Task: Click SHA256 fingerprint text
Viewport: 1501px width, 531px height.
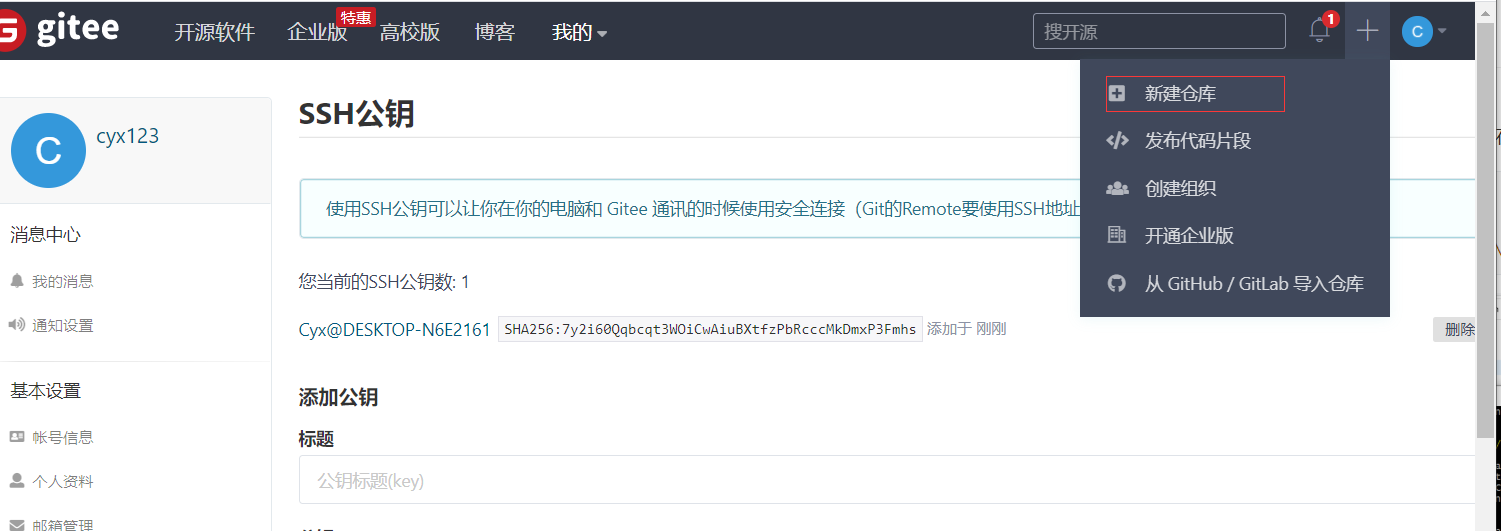Action: point(710,329)
